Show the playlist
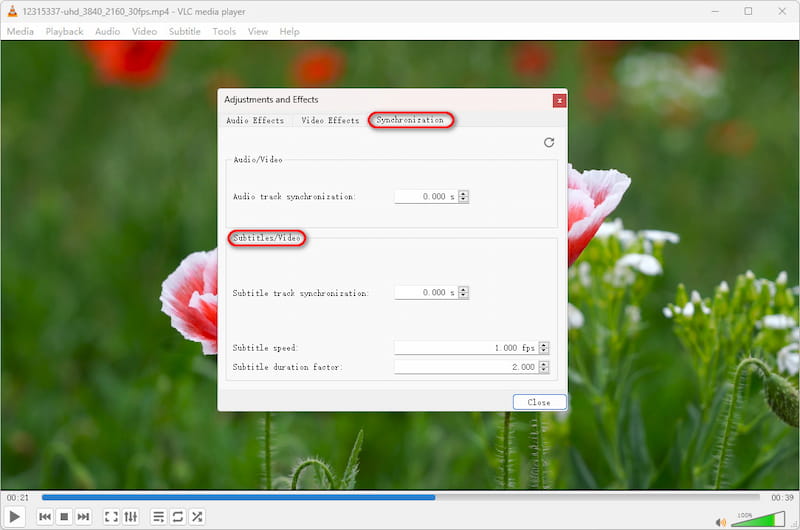Screen dimensions: 800x530 [x=159, y=517]
